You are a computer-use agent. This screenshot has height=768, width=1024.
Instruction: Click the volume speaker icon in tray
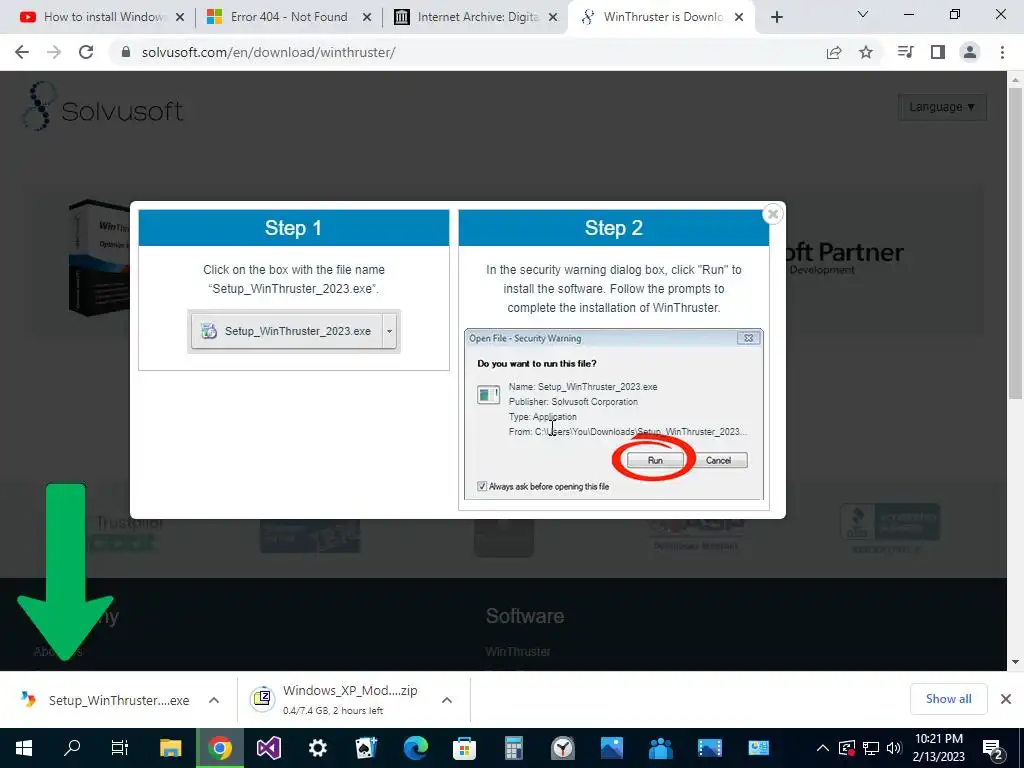(895, 748)
